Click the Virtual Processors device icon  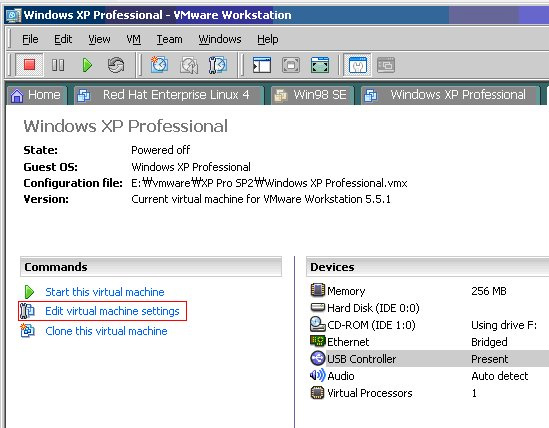[x=318, y=392]
